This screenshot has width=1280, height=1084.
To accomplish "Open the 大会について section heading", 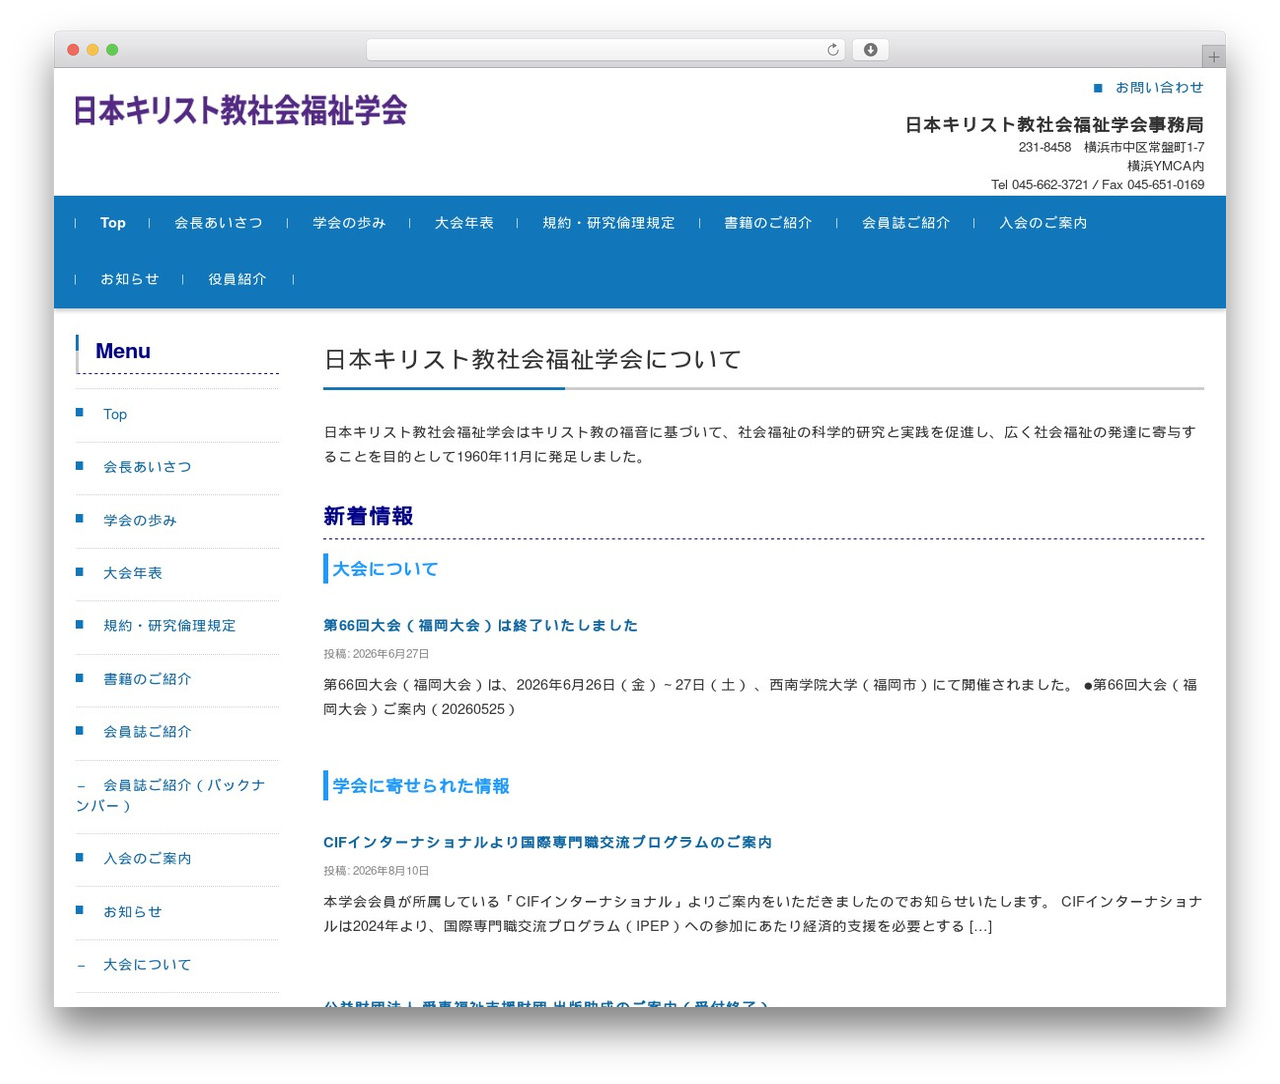I will pos(385,569).
